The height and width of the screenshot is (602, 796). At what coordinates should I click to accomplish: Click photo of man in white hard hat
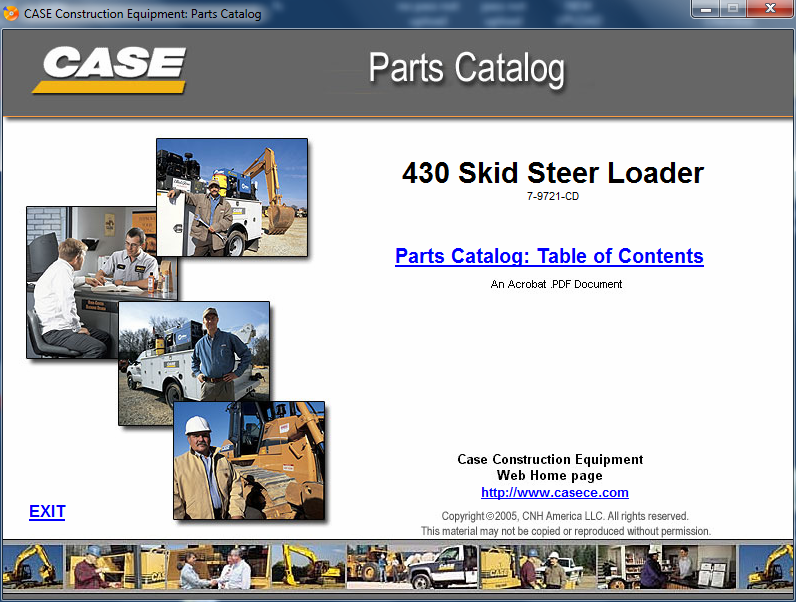tap(249, 460)
